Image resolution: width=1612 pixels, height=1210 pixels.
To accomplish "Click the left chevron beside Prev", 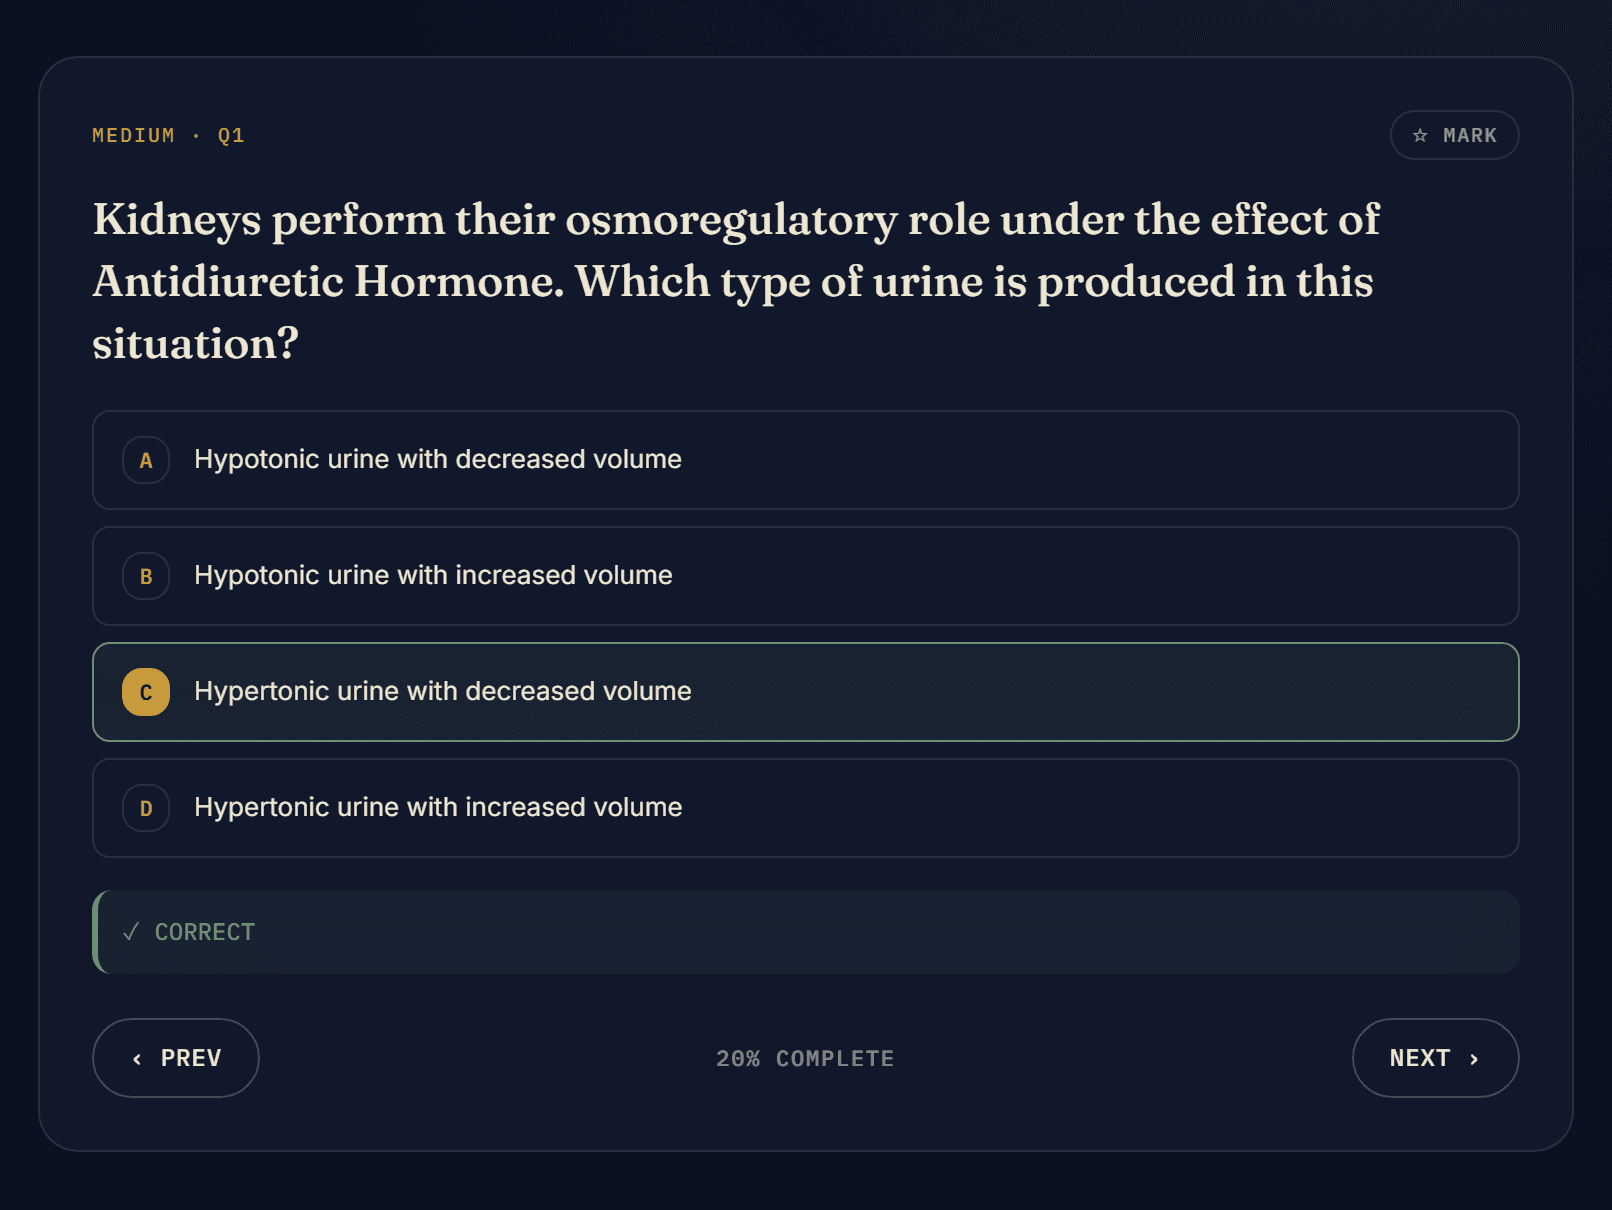I will pos(137,1059).
